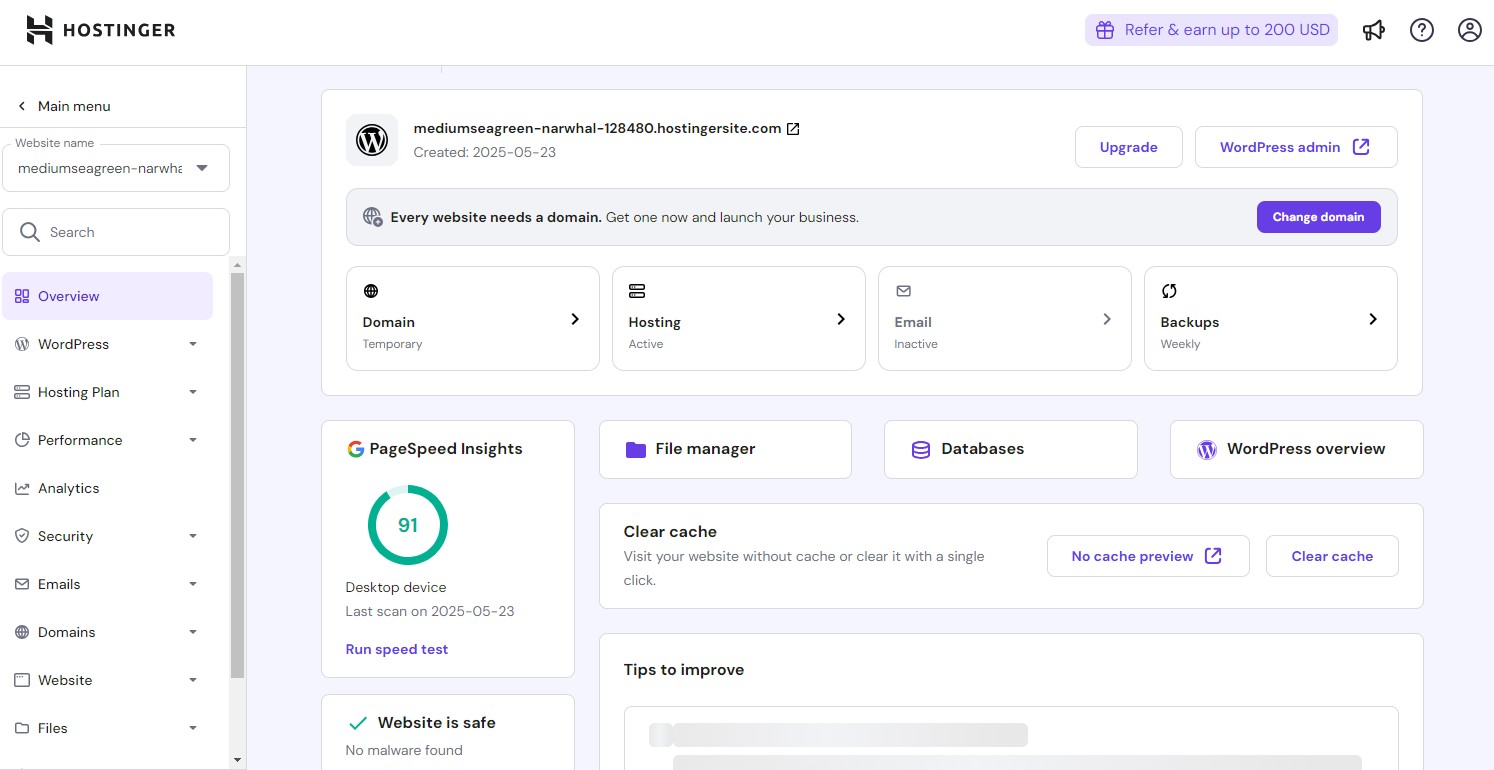Image resolution: width=1494 pixels, height=770 pixels.
Task: Open Emails sidebar menu item
Action: click(107, 584)
